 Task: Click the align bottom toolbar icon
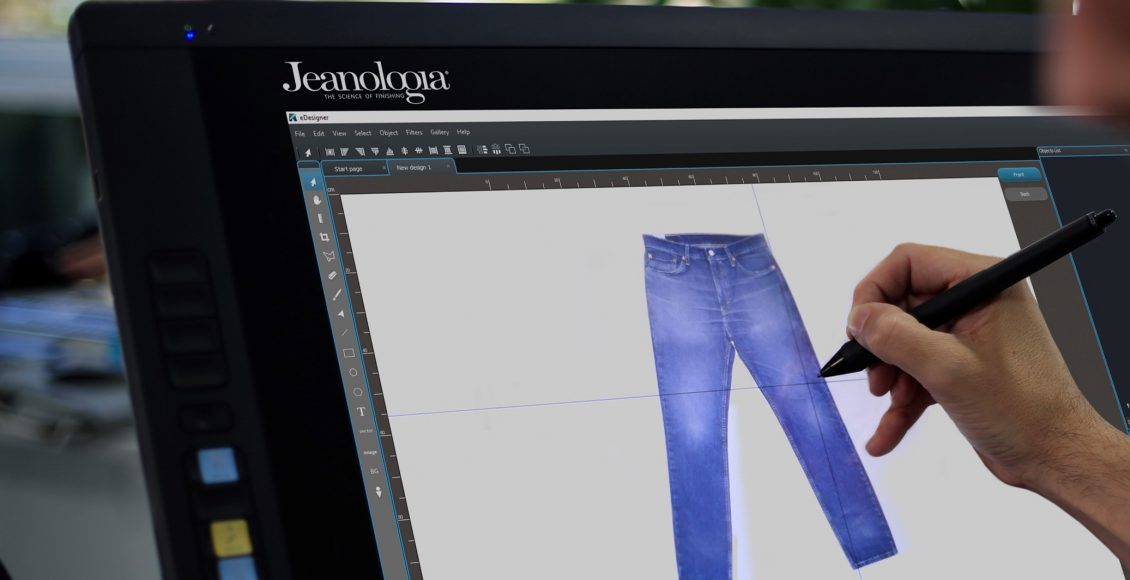(x=390, y=151)
